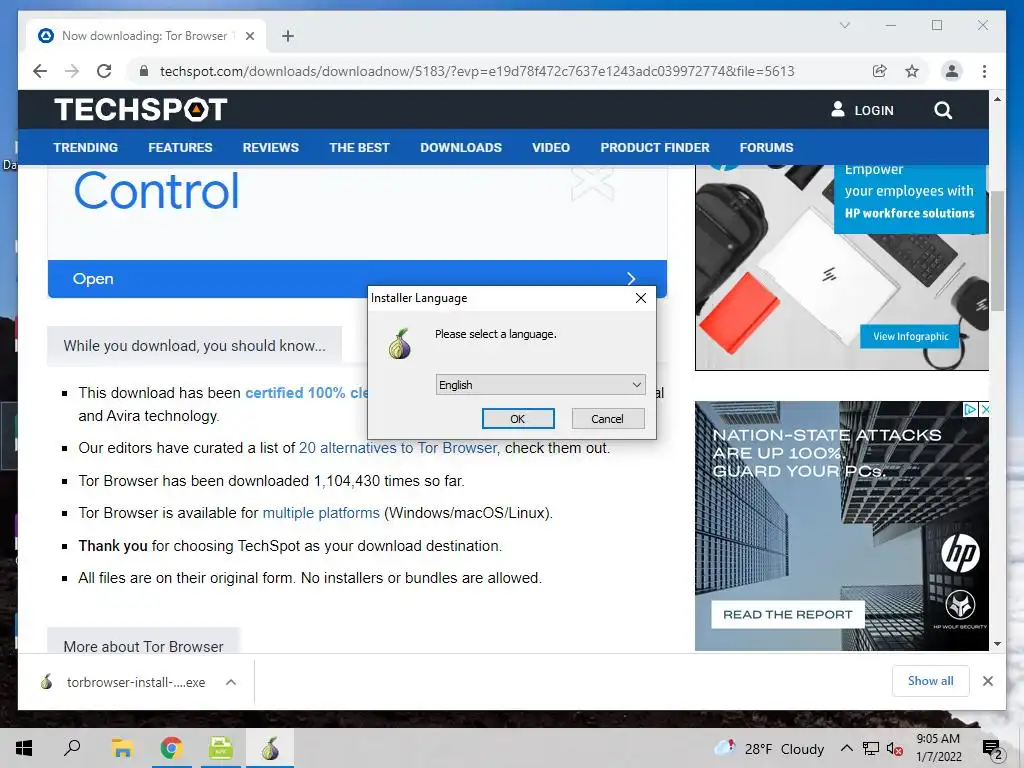Screen dimensions: 1024x768
Task: Click the browser forward arrow
Action: coord(72,71)
